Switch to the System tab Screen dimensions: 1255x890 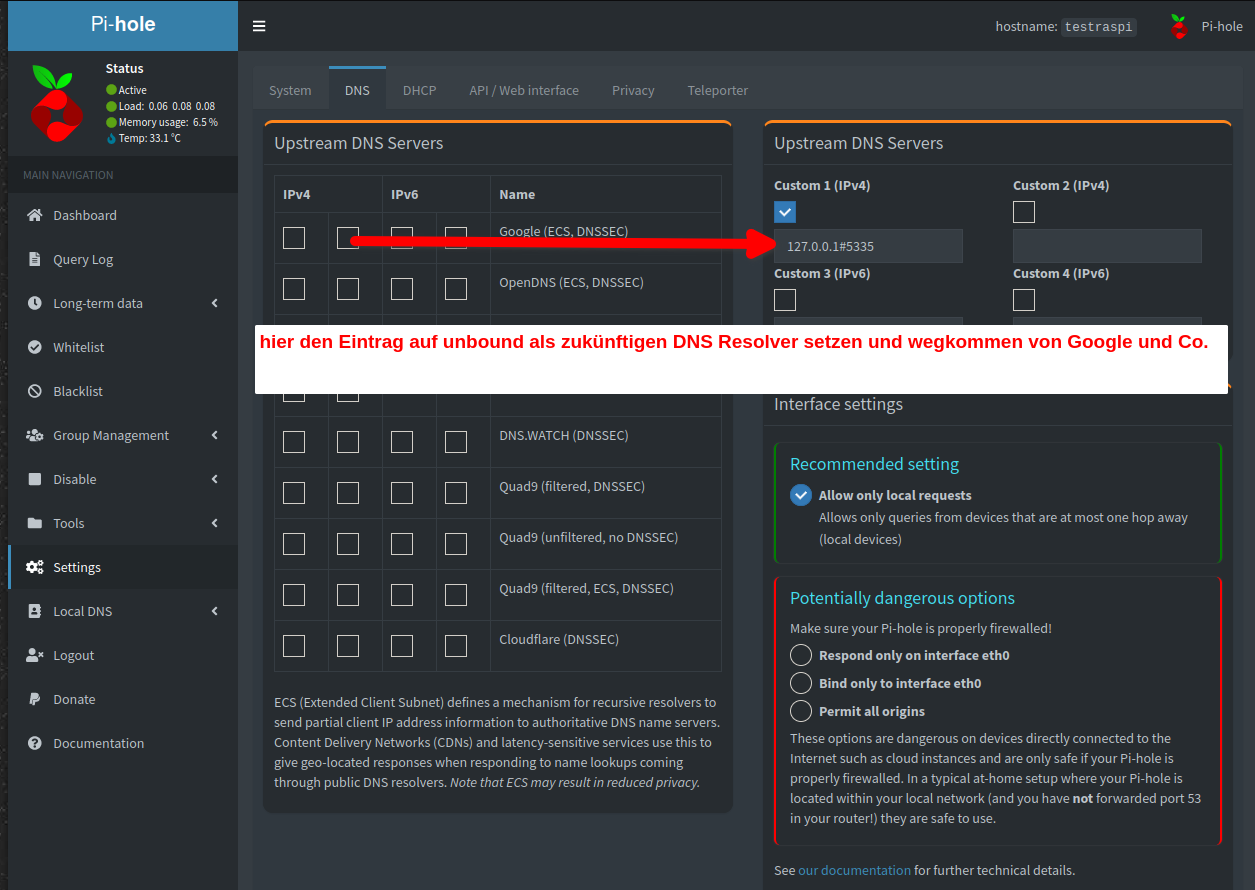point(290,90)
